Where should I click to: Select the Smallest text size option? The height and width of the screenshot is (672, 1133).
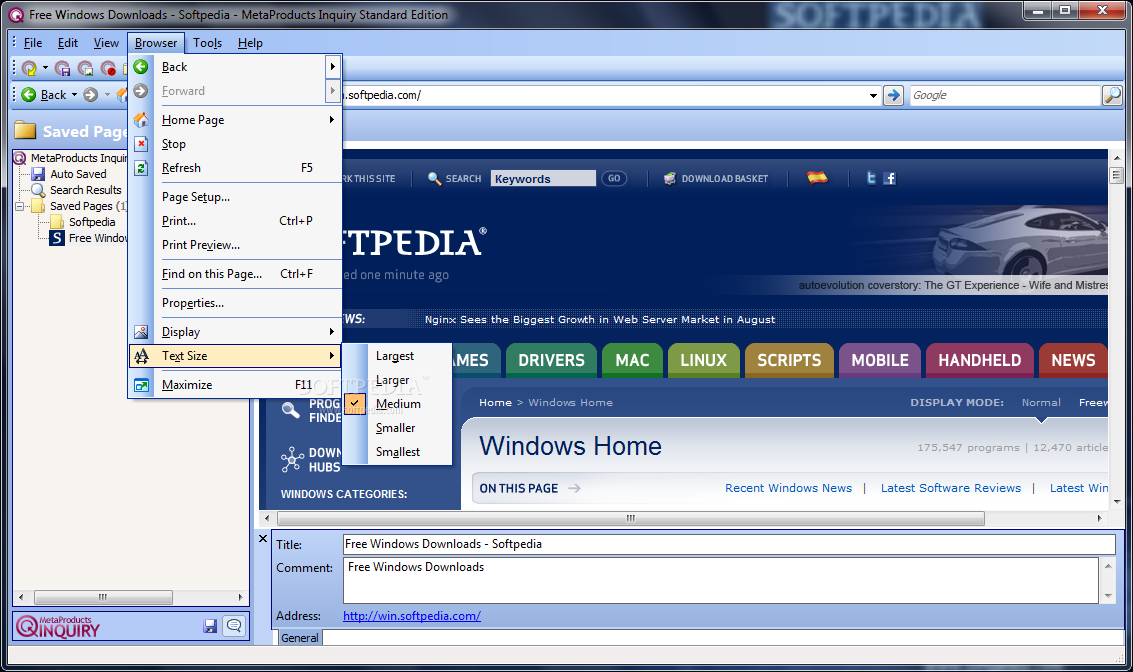(x=397, y=452)
